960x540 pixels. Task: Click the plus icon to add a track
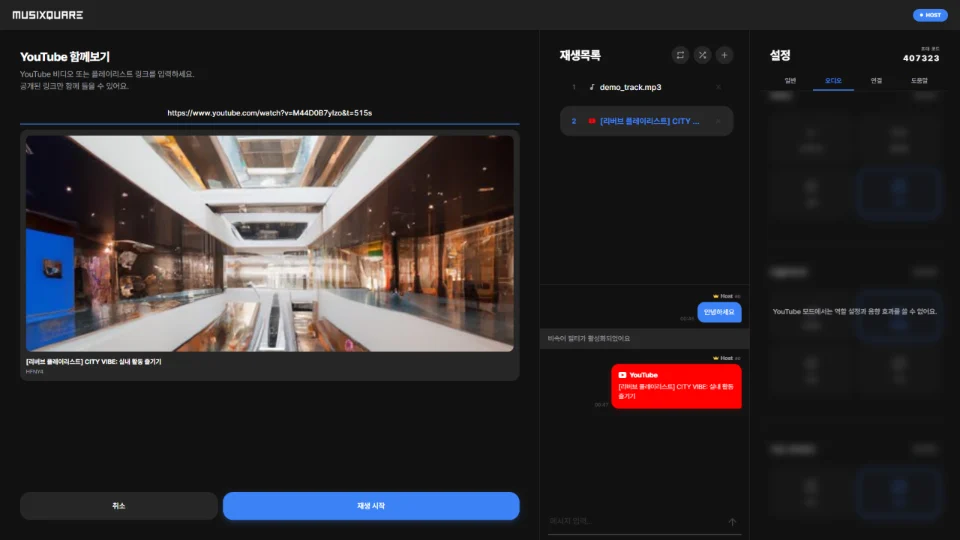[x=725, y=55]
